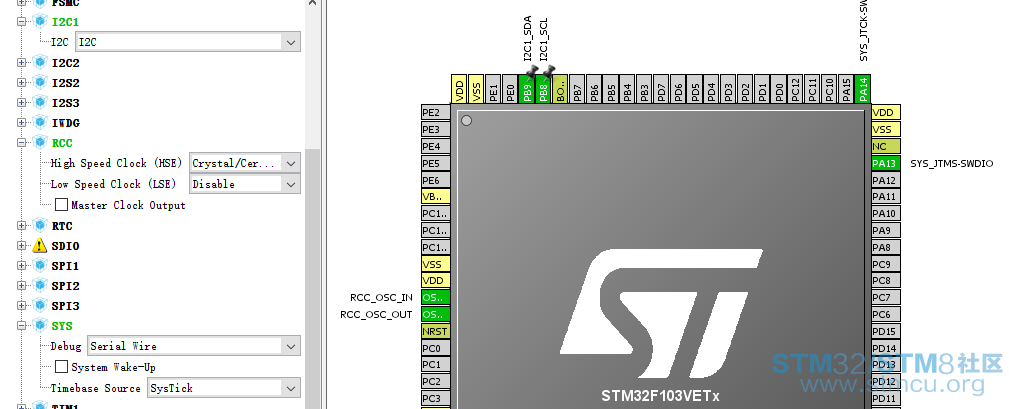Open the Timebase Source dropdown

(x=291, y=388)
